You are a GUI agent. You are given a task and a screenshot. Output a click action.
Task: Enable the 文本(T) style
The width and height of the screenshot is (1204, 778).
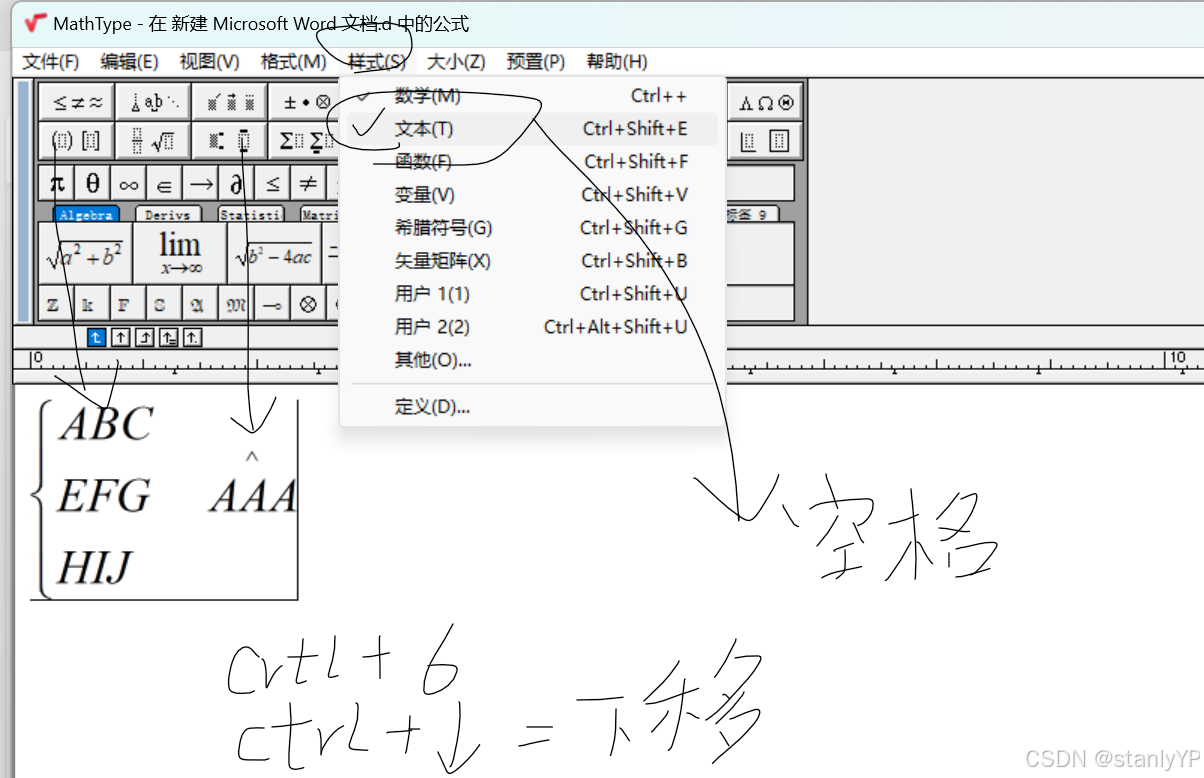point(425,128)
